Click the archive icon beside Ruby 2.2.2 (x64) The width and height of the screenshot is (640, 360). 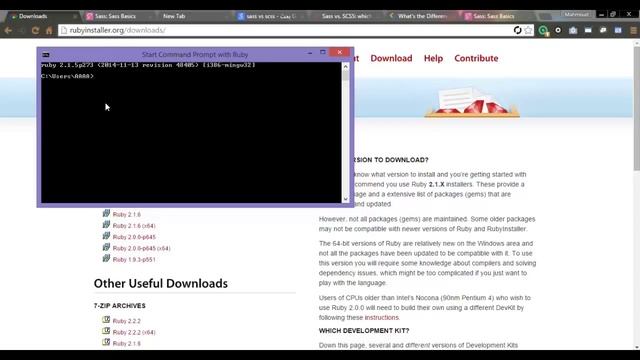[106, 331]
